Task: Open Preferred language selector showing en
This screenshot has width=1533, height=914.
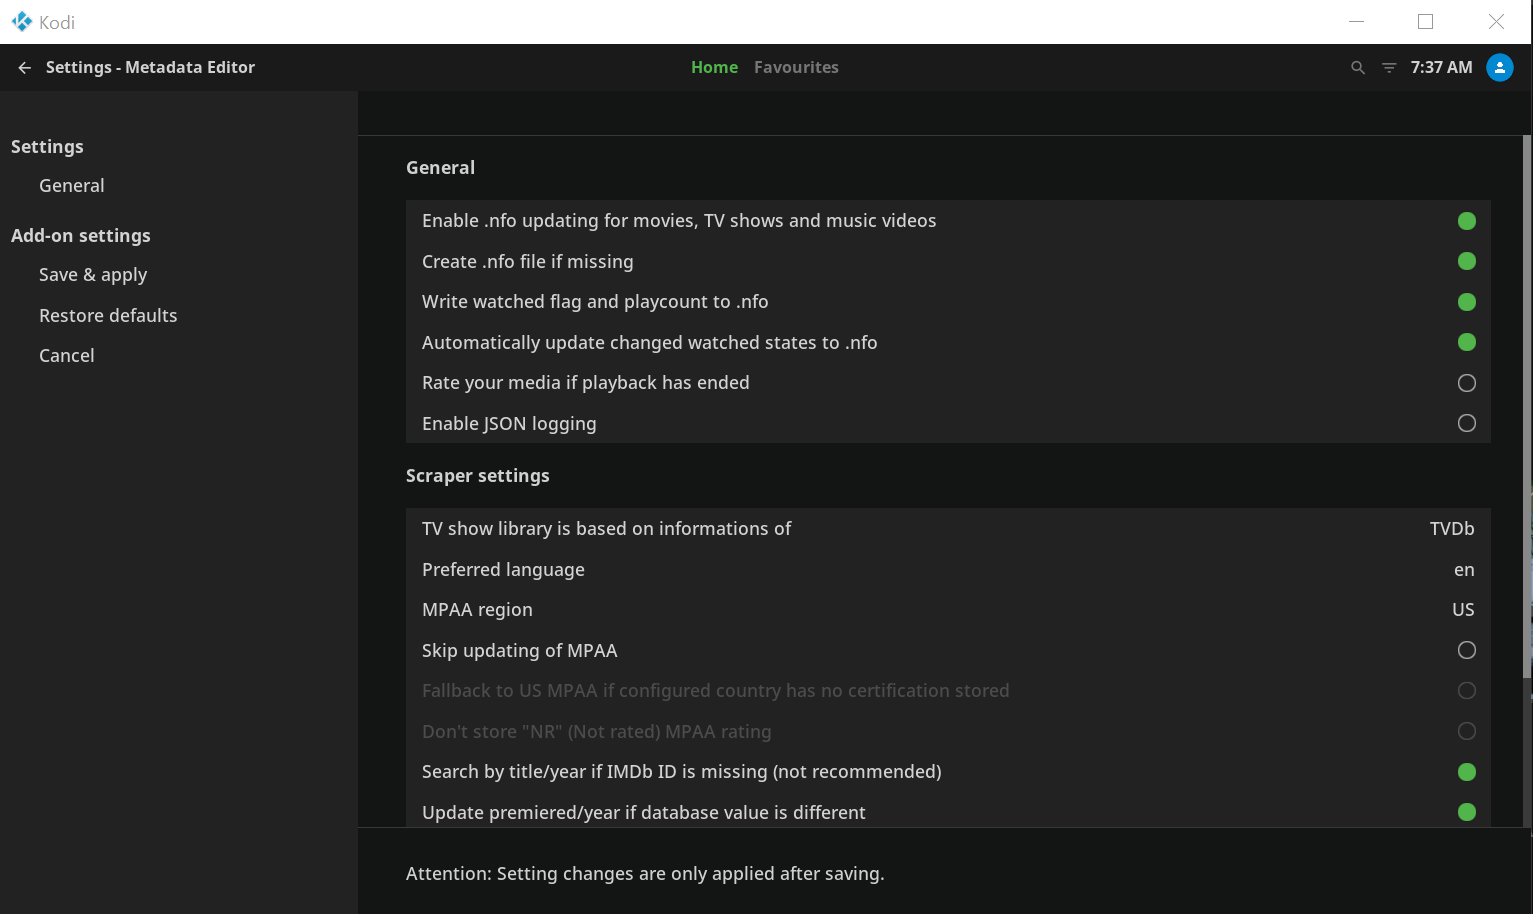Action: click(x=1463, y=570)
